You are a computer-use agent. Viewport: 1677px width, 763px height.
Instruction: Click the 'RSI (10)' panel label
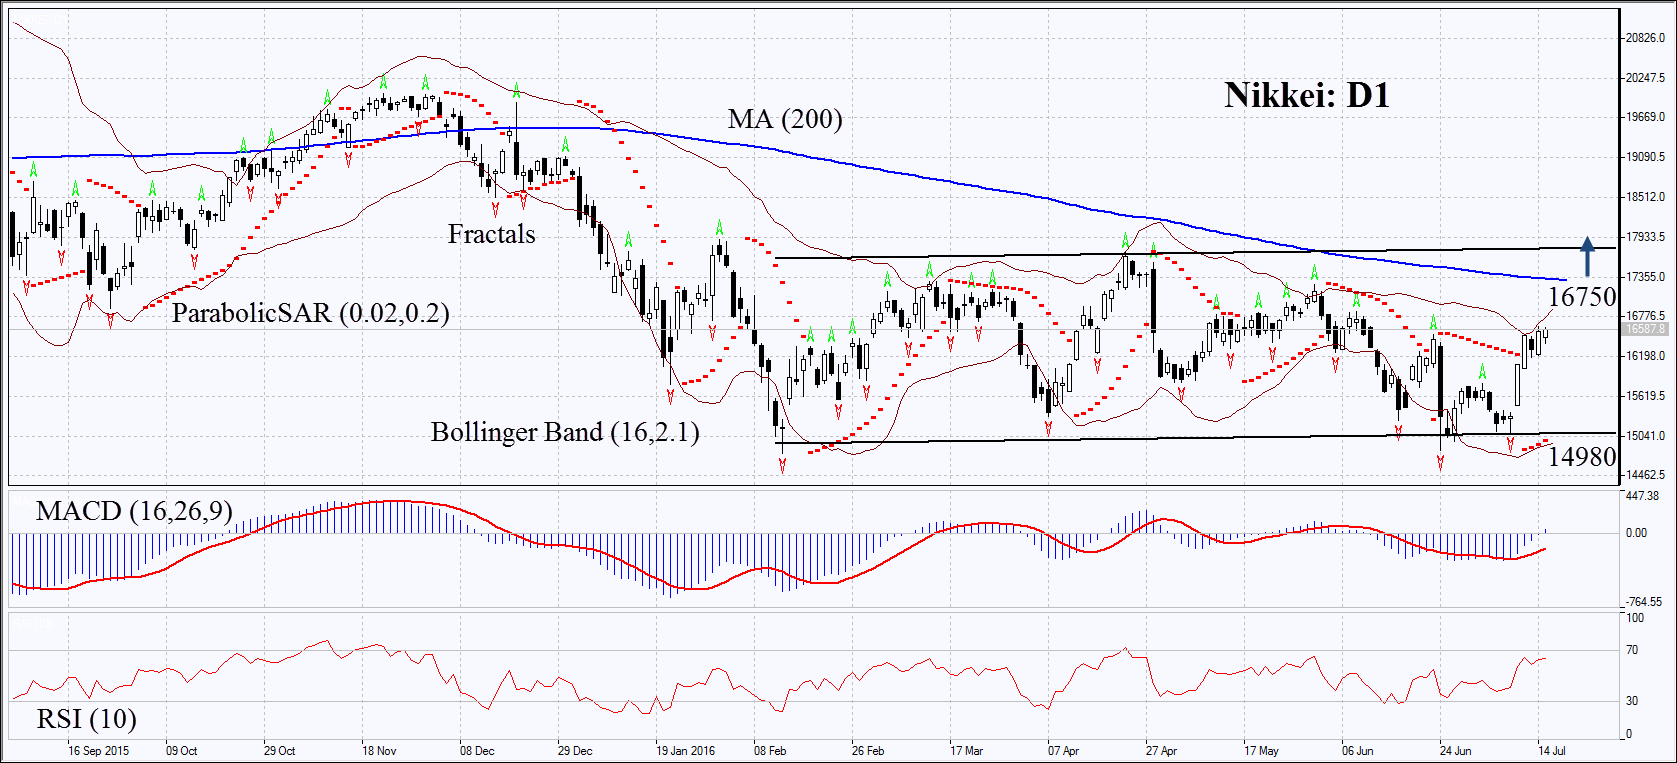pos(87,718)
